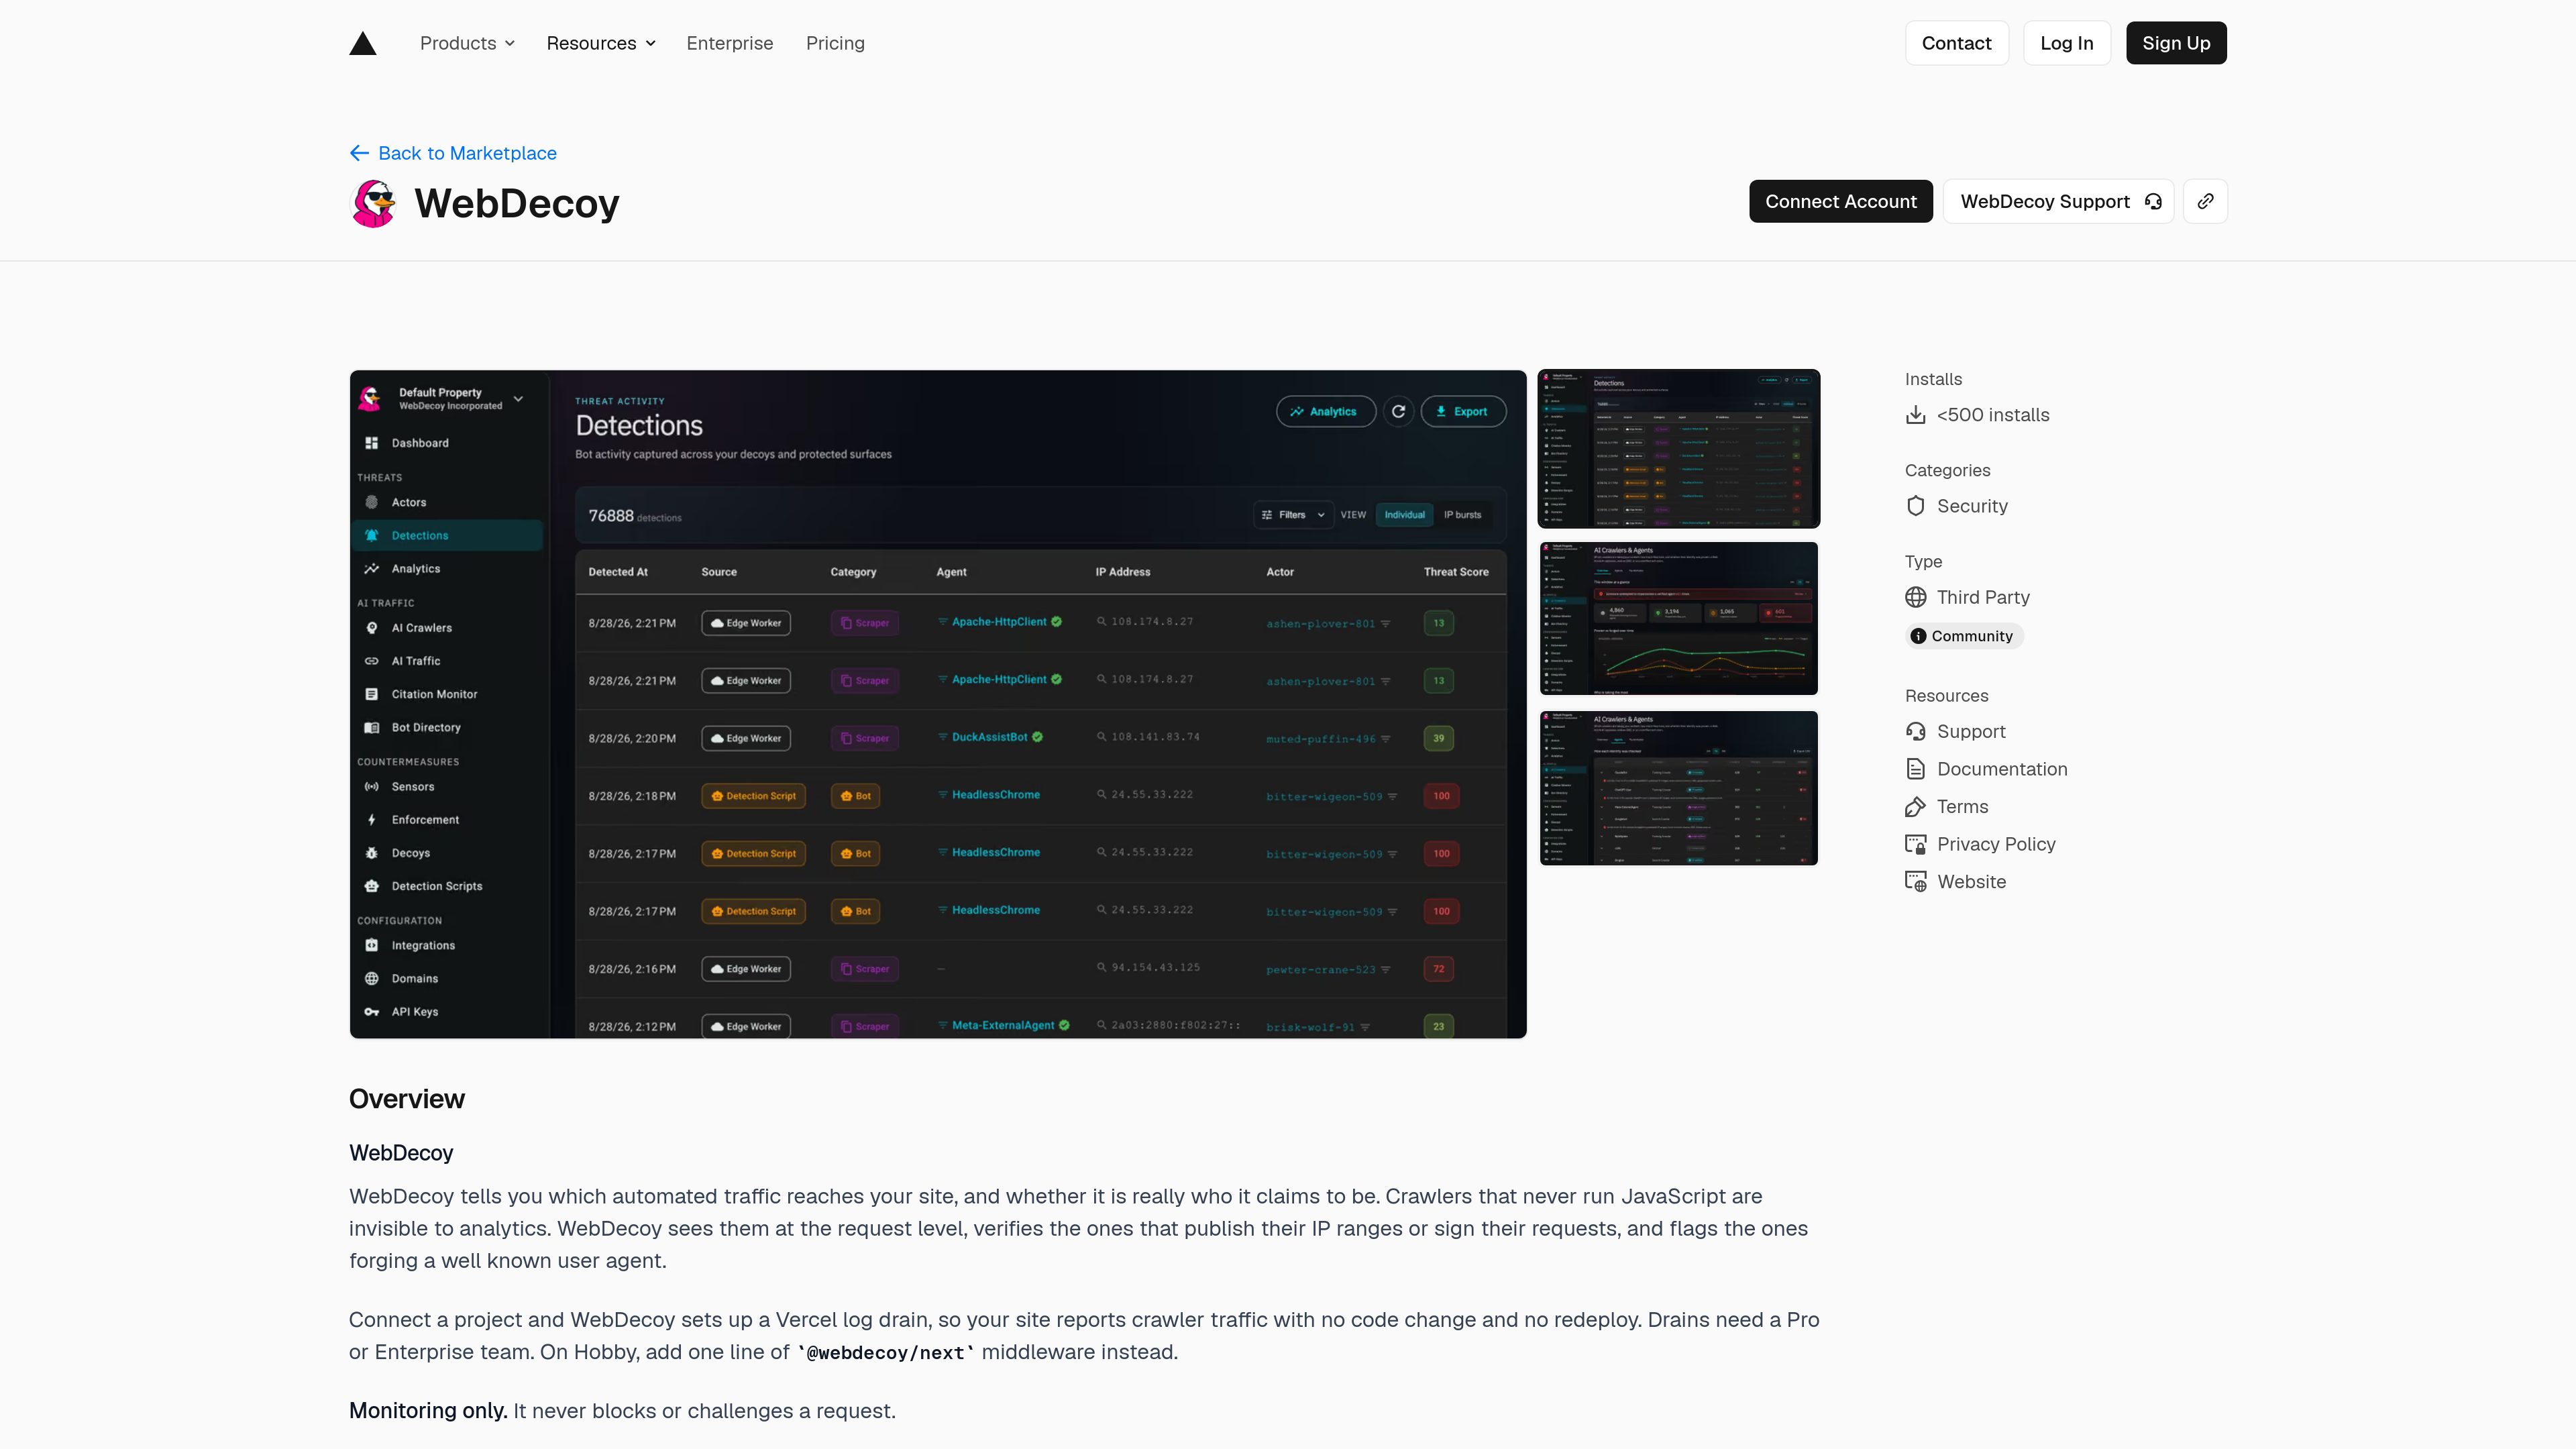The image size is (2576, 1449).
Task: Click the Connect Account button
Action: click(1840, 201)
